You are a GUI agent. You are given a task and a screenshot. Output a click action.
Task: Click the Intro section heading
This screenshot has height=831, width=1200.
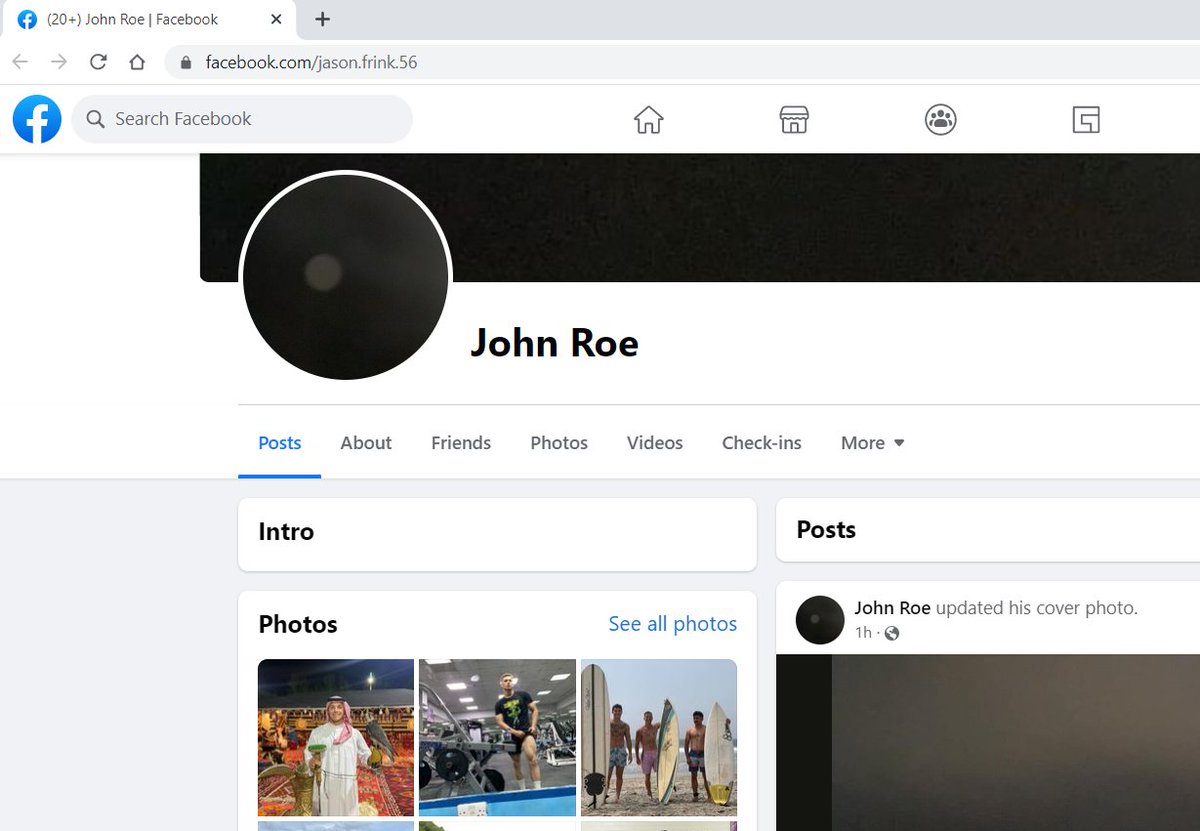(x=286, y=532)
